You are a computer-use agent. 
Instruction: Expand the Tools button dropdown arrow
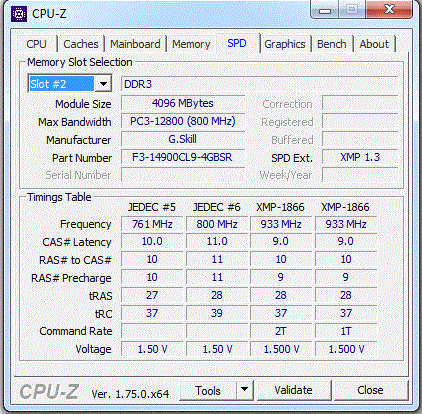click(244, 390)
